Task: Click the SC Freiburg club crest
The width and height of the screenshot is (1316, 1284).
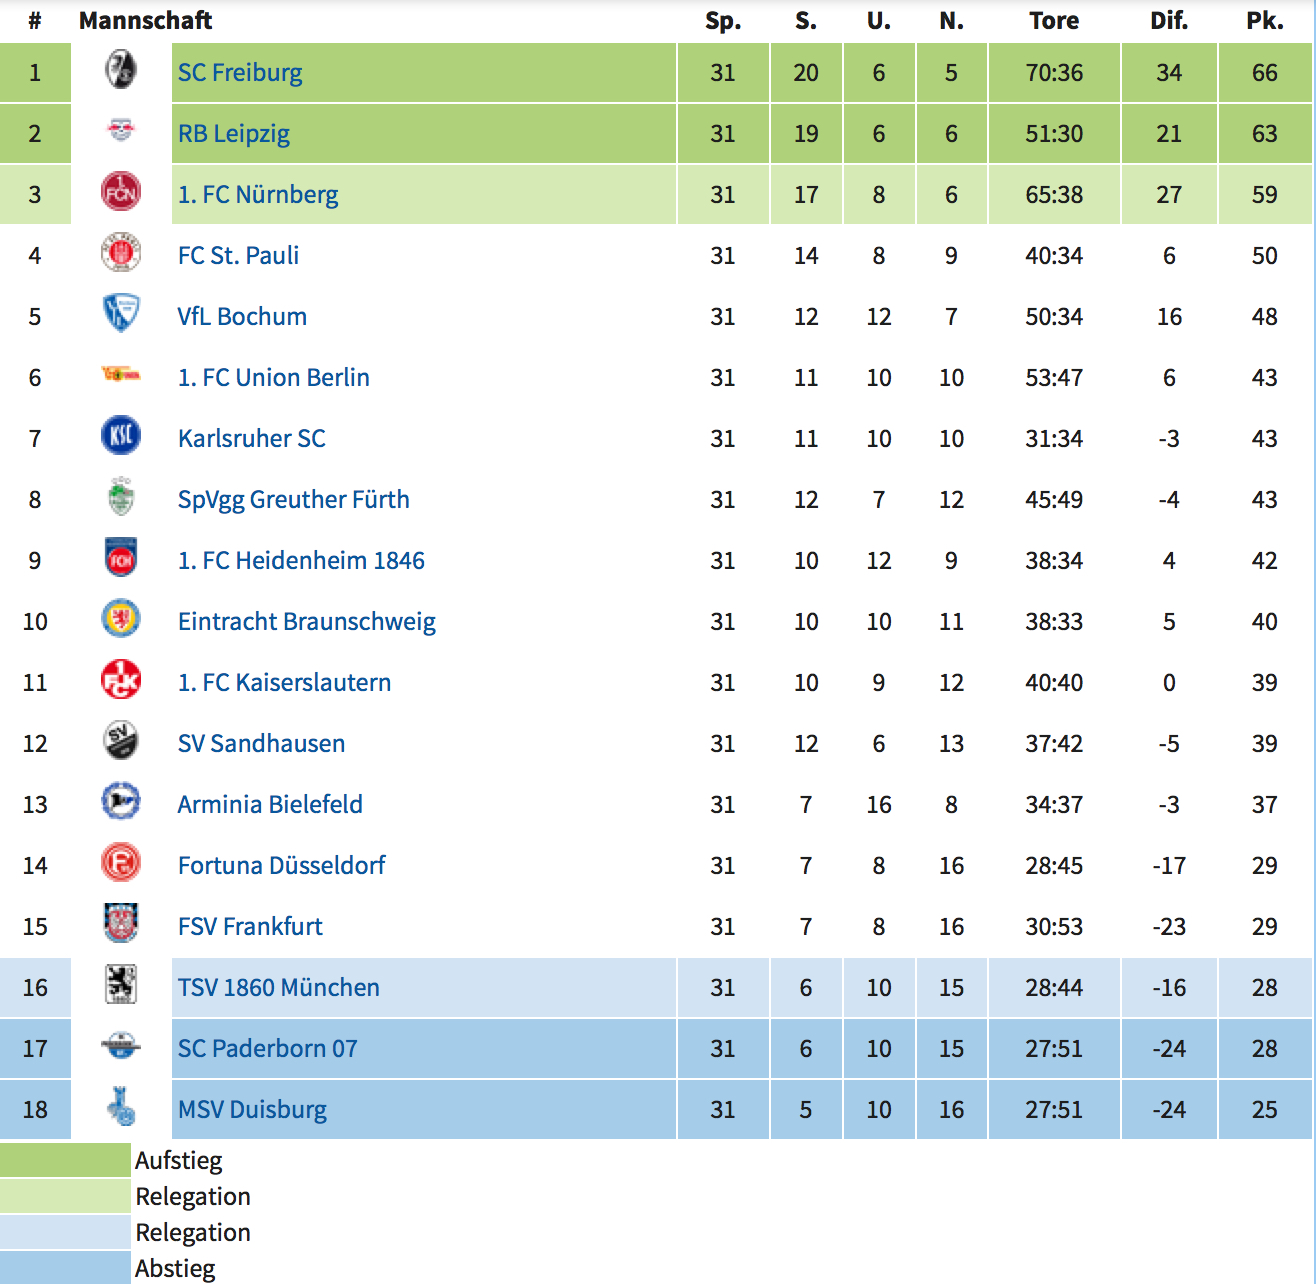Action: (121, 70)
